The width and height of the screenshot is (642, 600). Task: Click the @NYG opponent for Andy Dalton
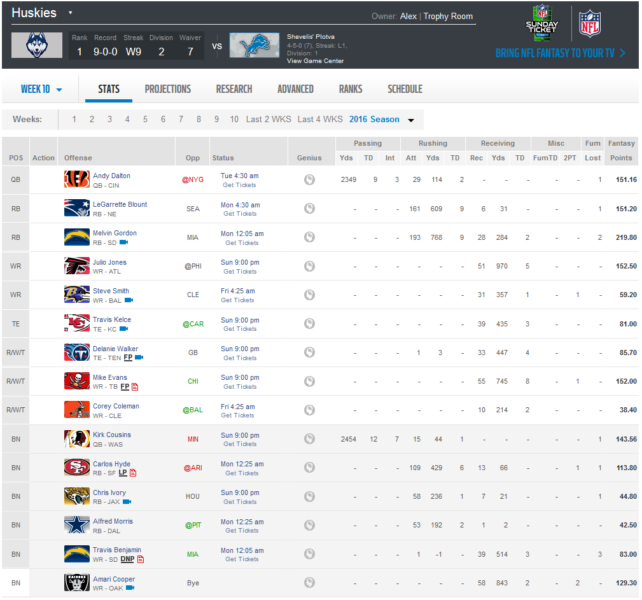click(192, 179)
